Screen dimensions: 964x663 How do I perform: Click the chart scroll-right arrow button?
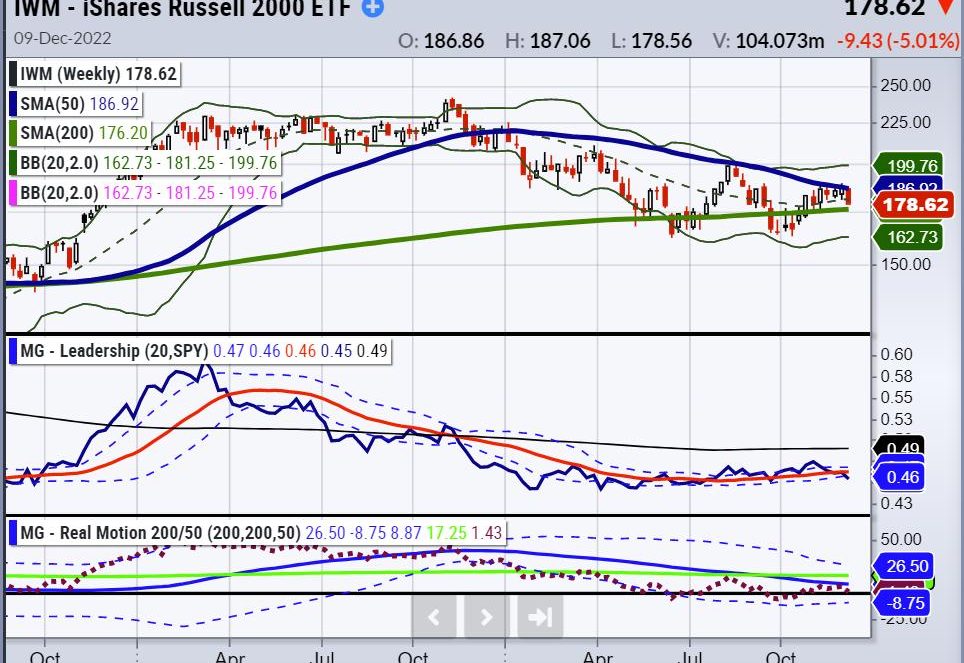(x=486, y=617)
